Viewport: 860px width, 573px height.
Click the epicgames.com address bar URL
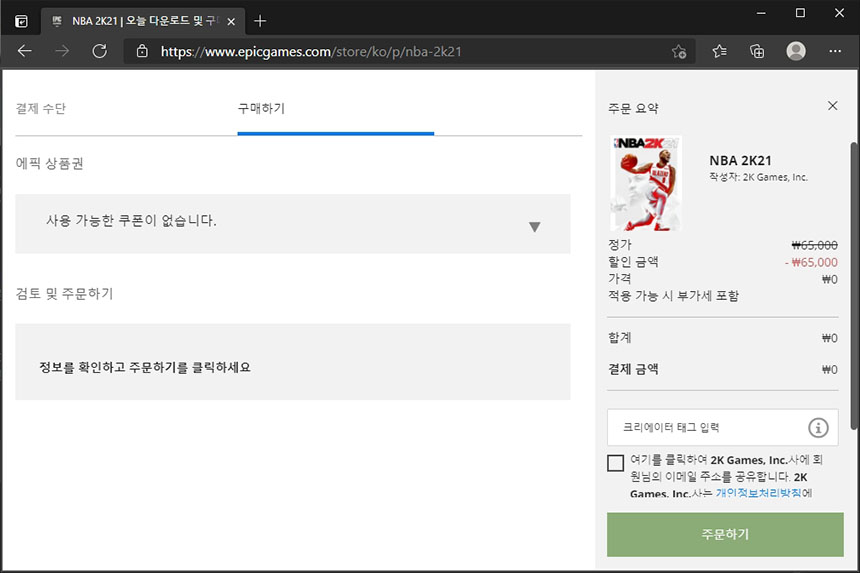[311, 52]
